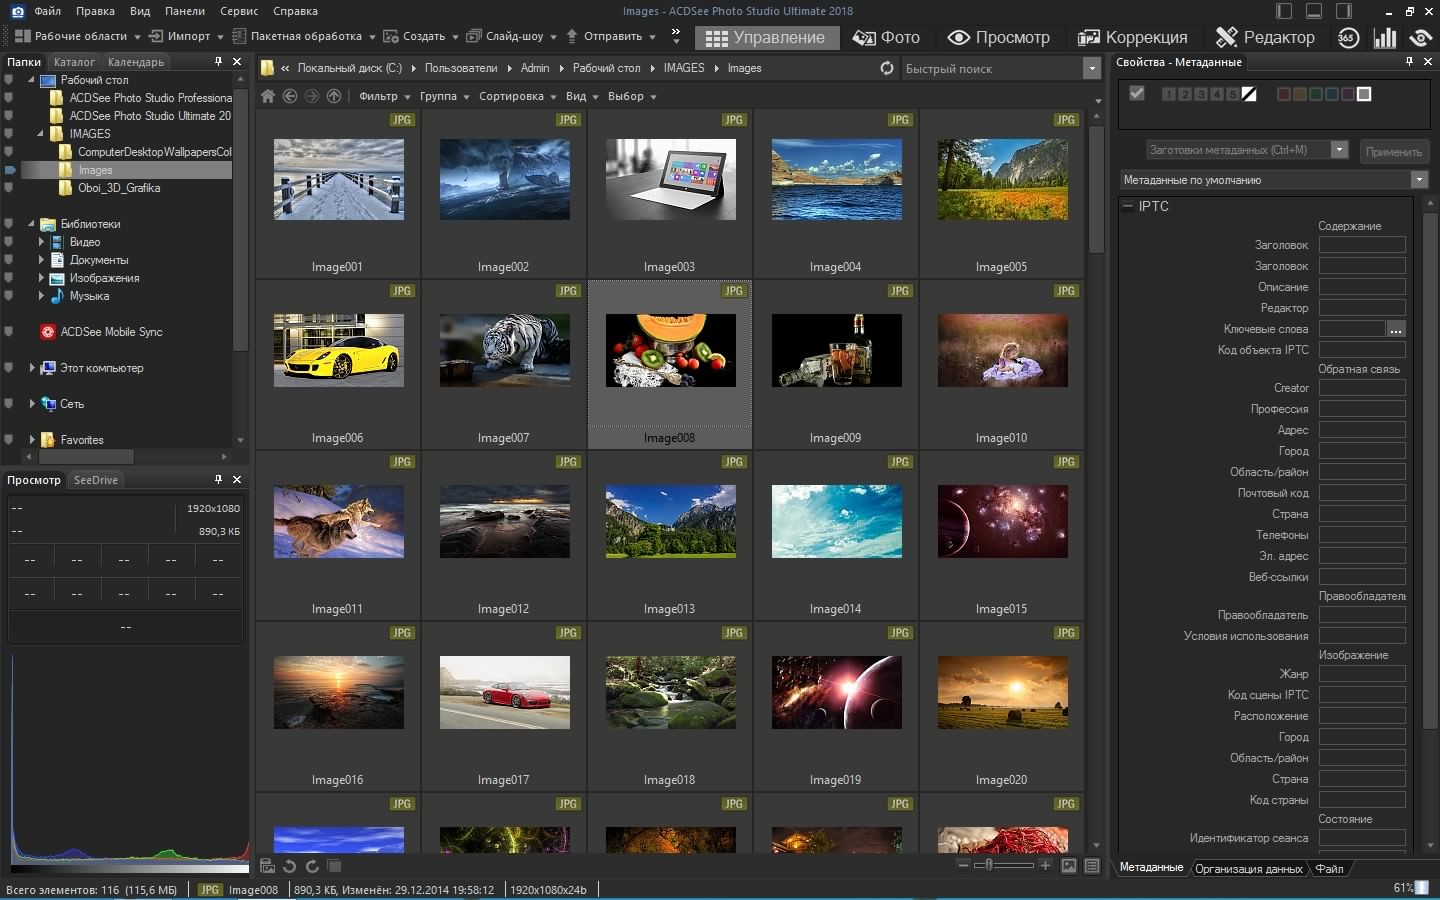Set rating to 3 in metadata panel
This screenshot has height=900, width=1440.
tap(1200, 94)
